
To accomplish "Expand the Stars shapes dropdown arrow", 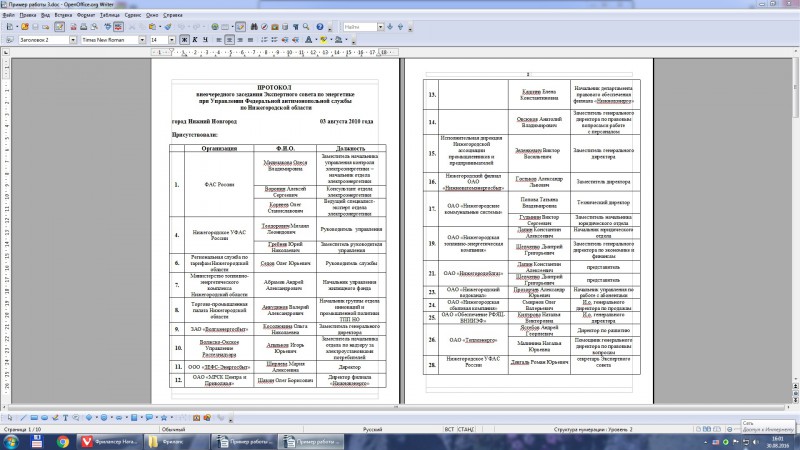I will point(171,418).
